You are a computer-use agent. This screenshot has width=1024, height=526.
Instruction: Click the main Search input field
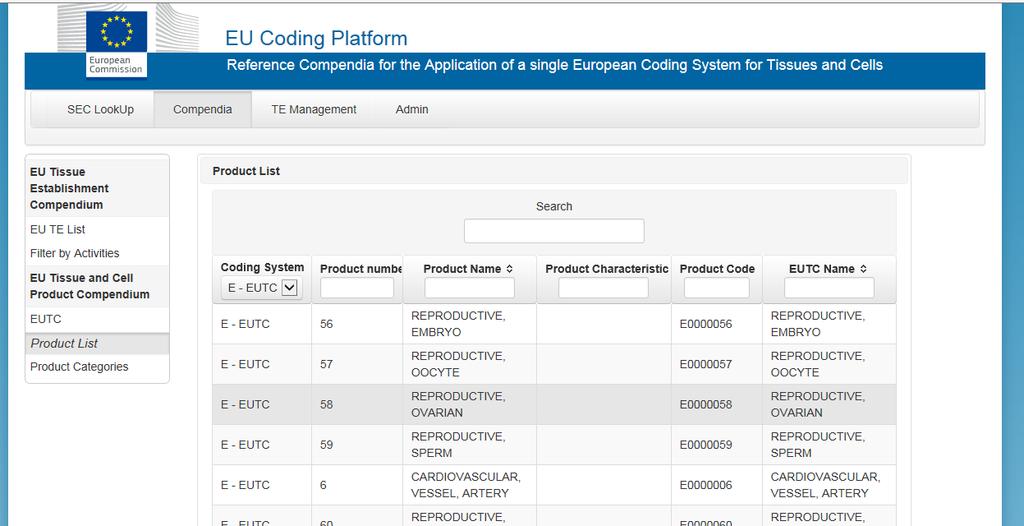(x=554, y=231)
